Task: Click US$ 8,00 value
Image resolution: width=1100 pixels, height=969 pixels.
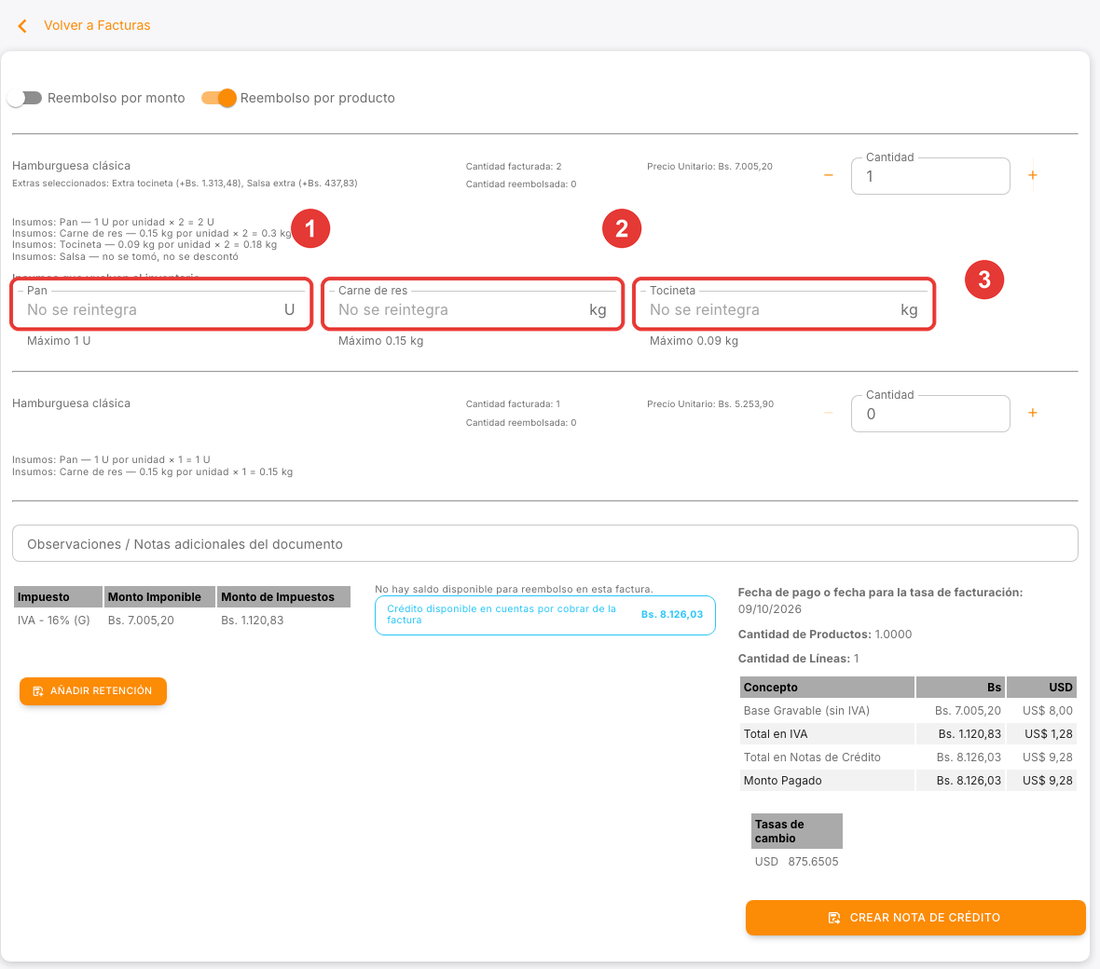Action: (x=1047, y=711)
